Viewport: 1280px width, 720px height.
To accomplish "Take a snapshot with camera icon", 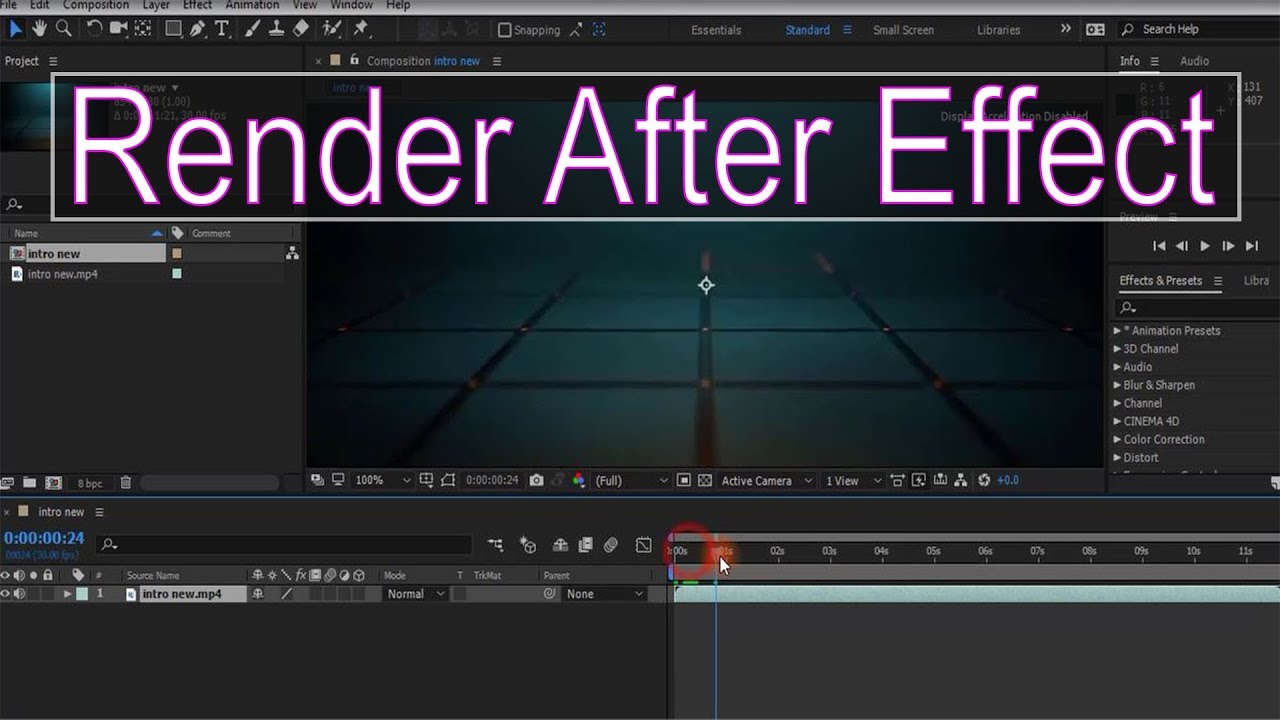I will coord(537,481).
